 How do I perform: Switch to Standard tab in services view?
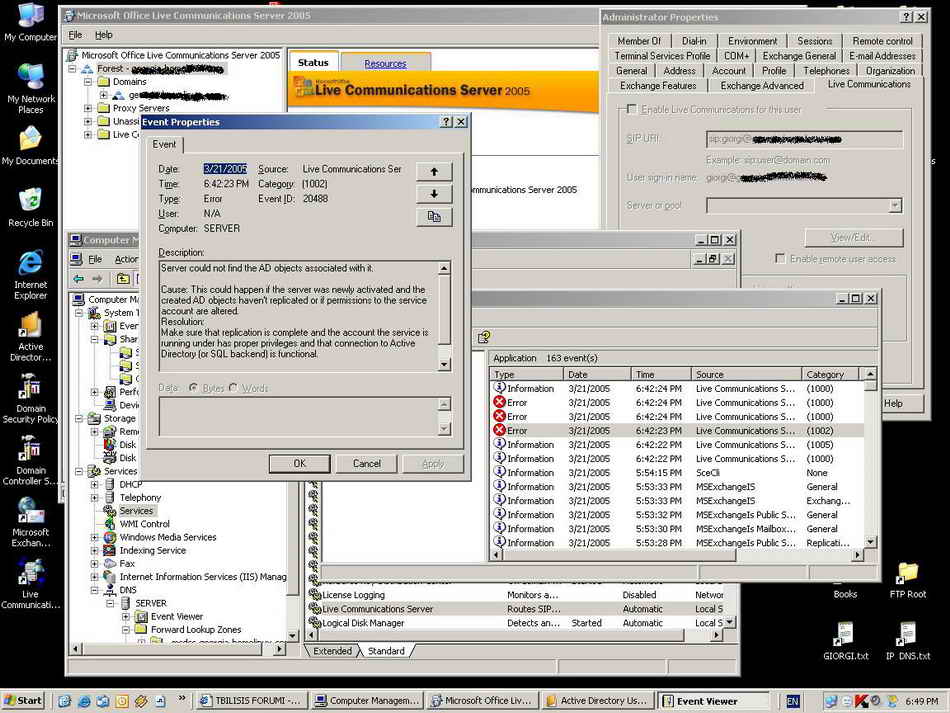tap(386, 651)
